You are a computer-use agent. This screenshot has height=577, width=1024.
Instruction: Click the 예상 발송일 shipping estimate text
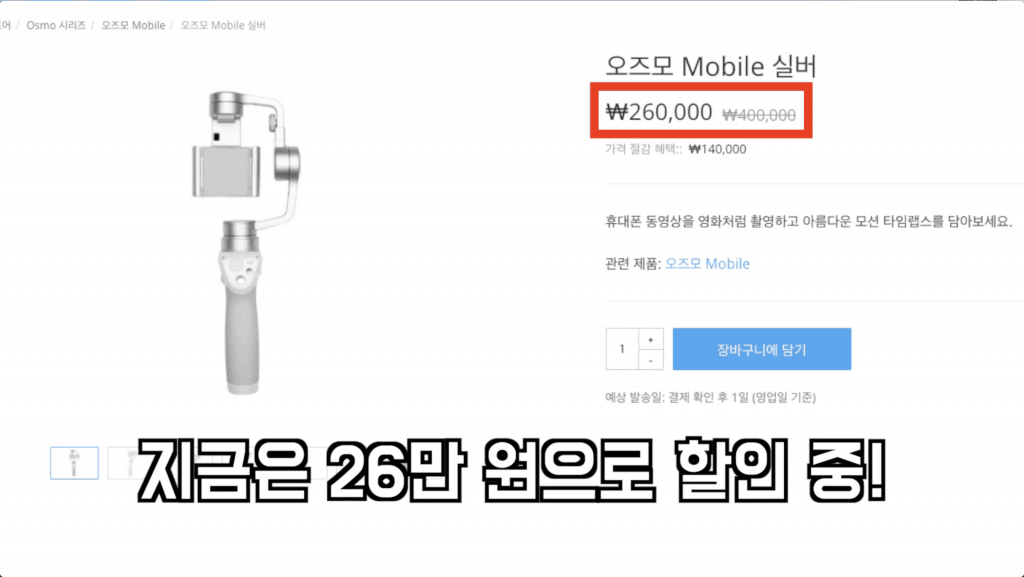711,397
